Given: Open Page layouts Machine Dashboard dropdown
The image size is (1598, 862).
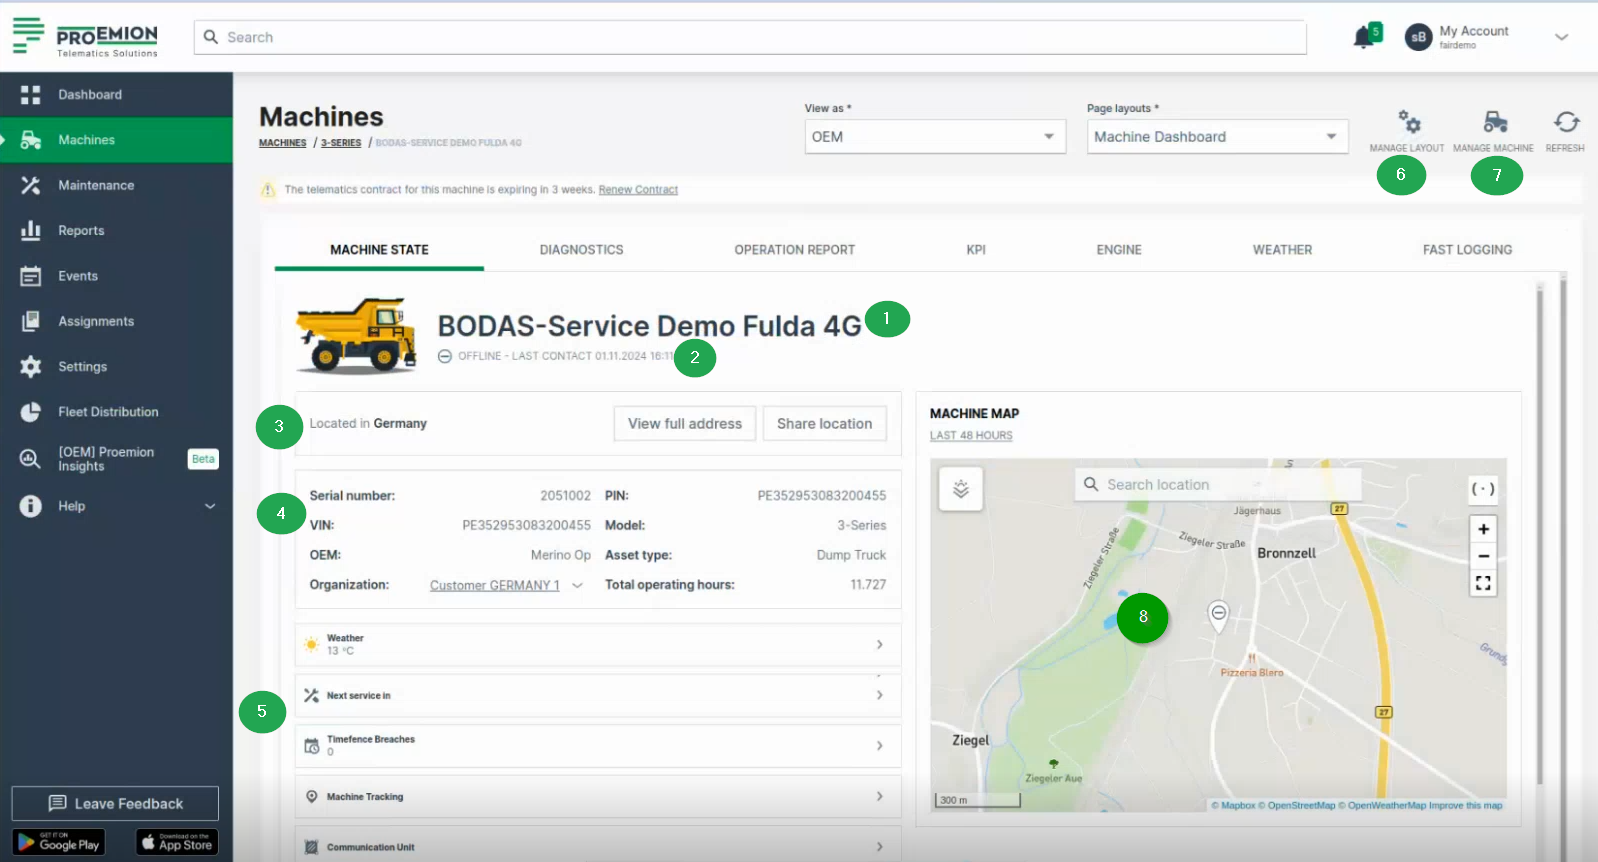Looking at the screenshot, I should point(1216,137).
